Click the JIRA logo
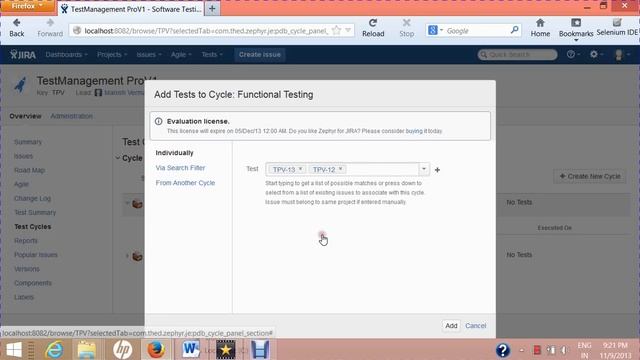This screenshot has width=640, height=360. point(23,55)
